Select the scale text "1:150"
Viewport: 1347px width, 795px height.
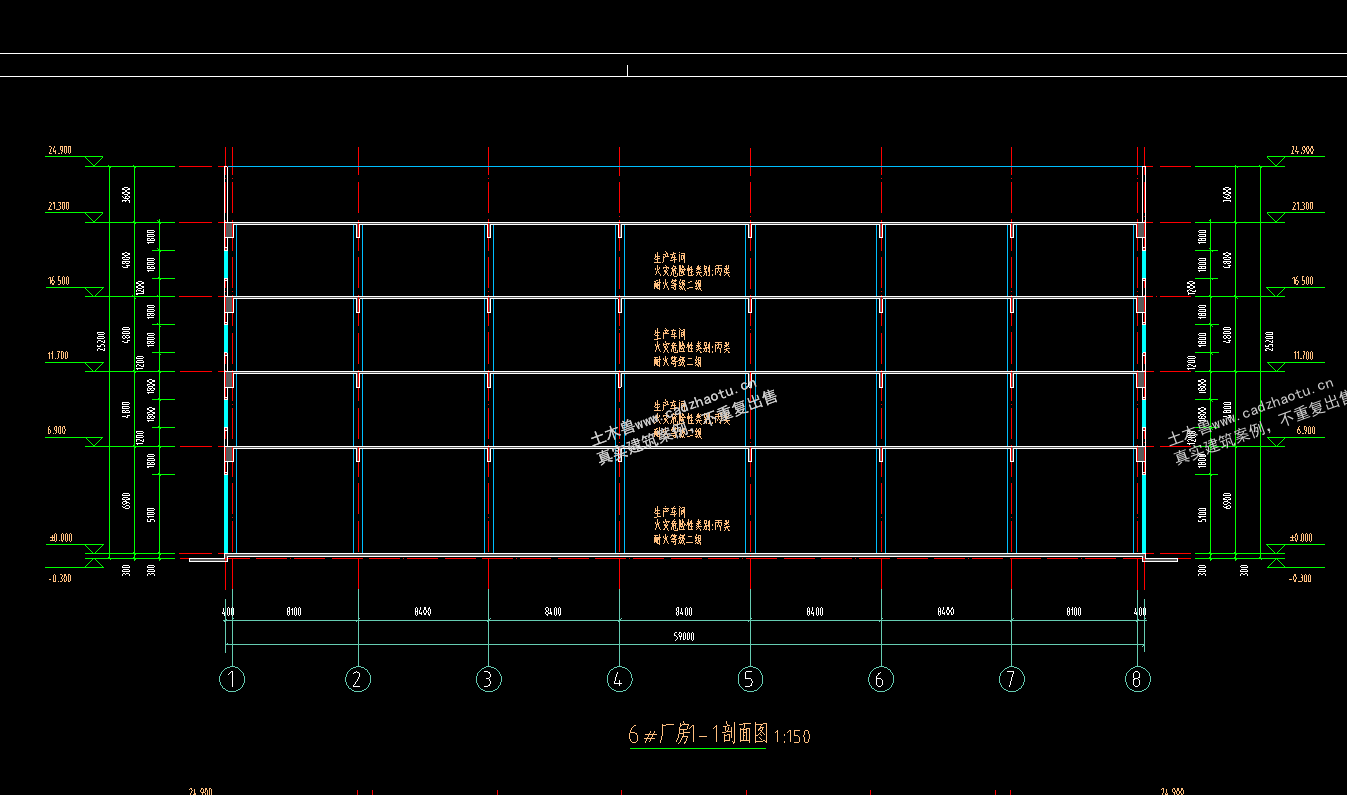[792, 737]
